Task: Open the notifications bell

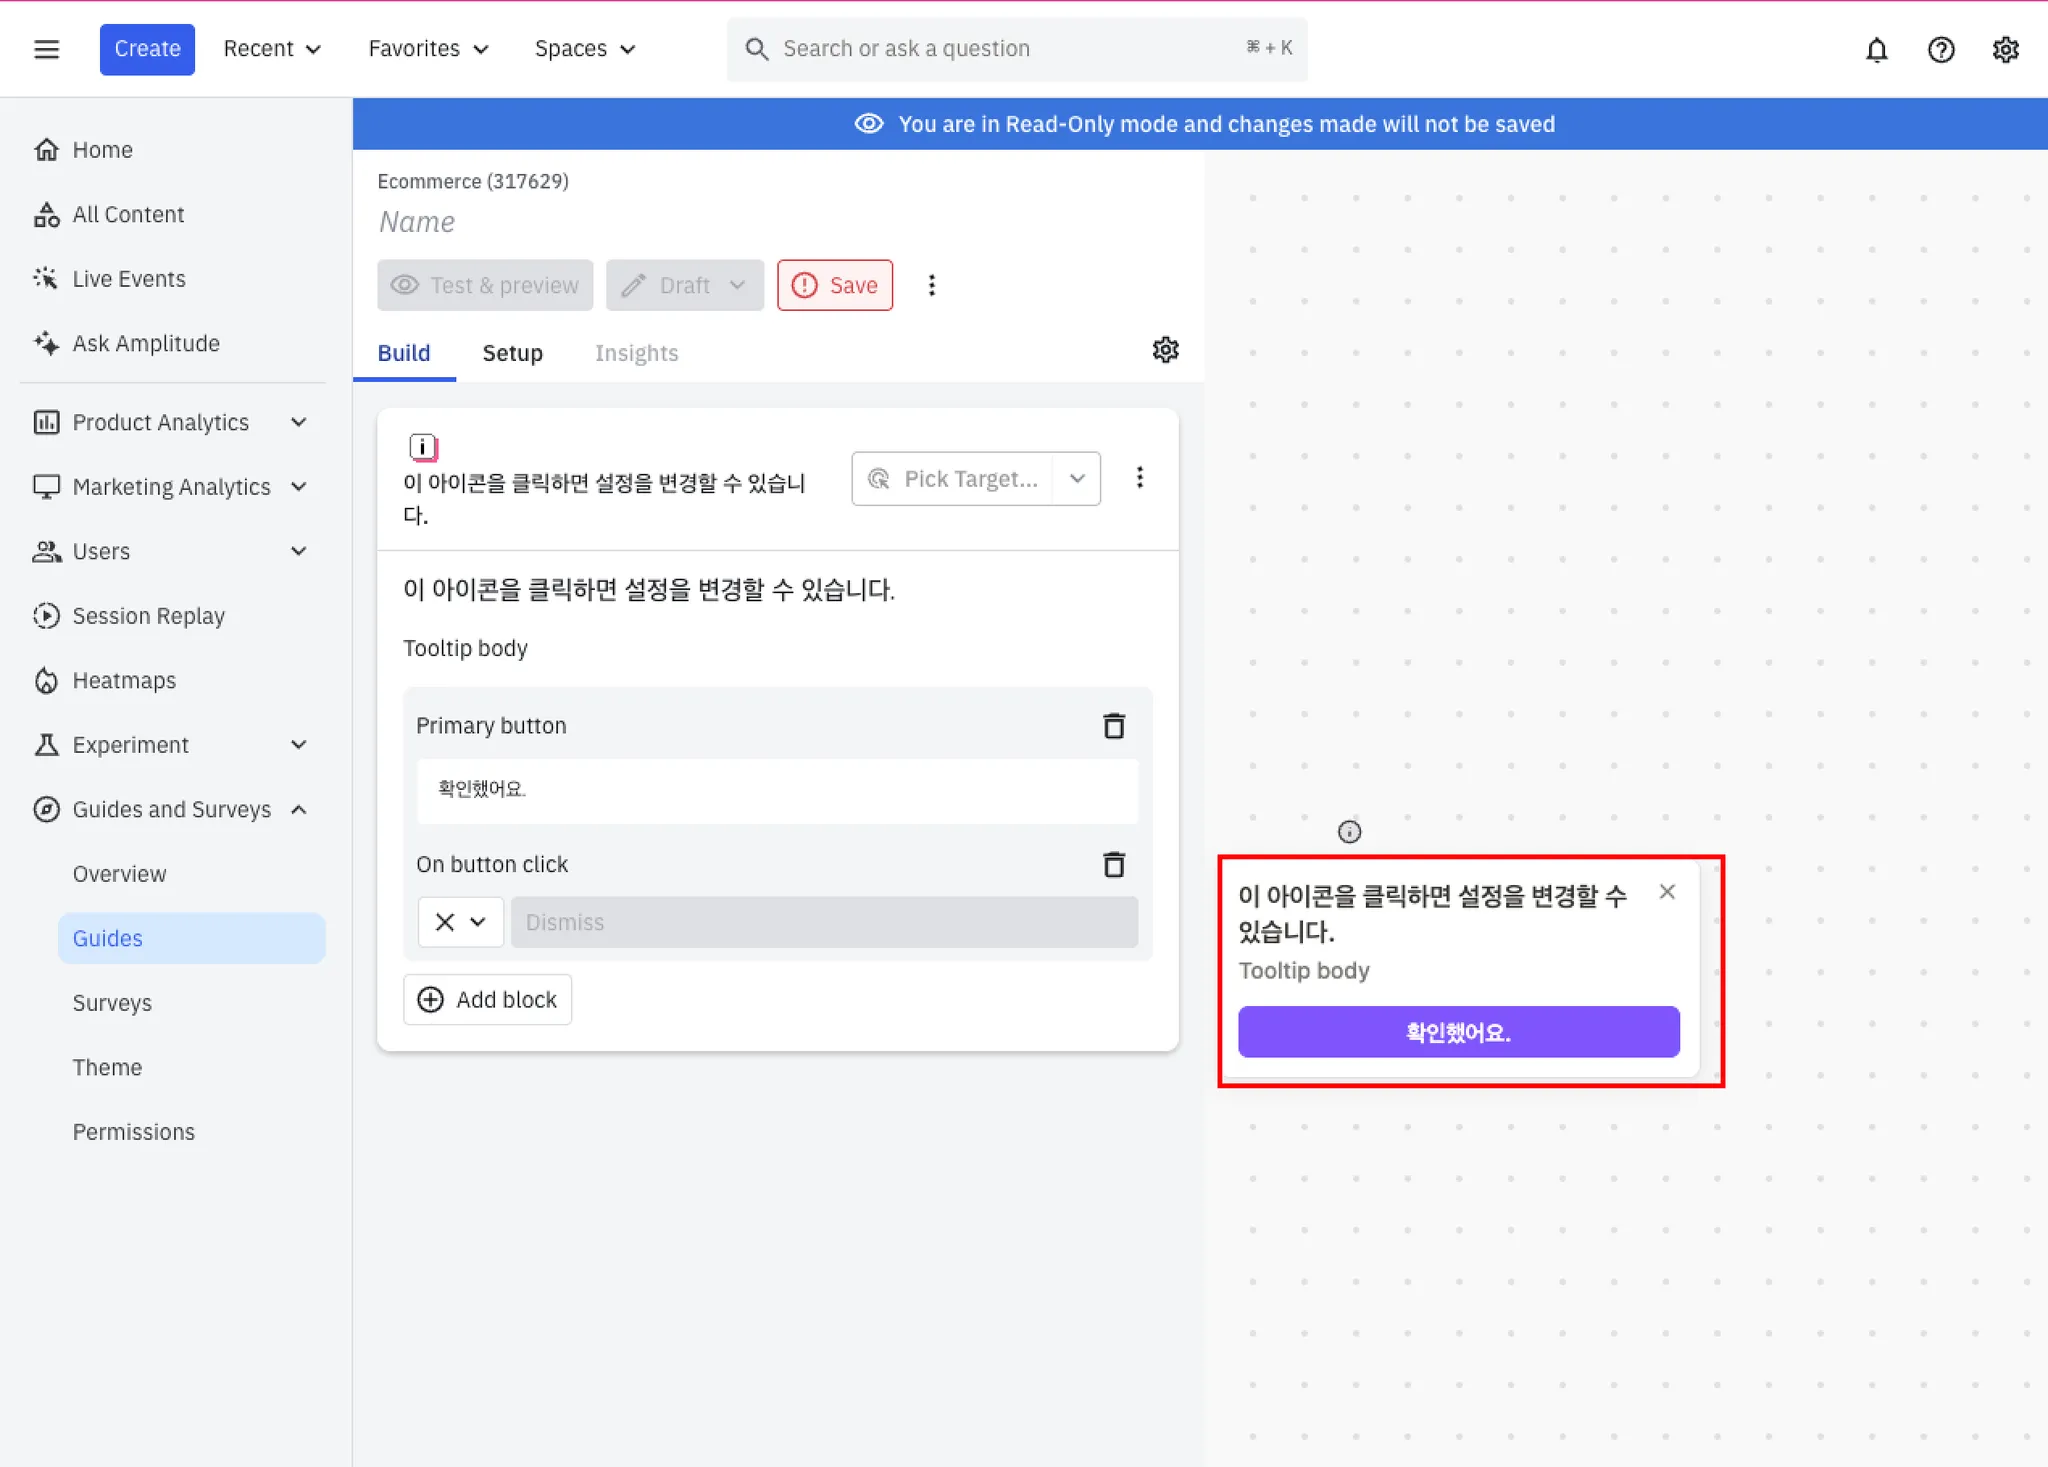Action: coord(1876,49)
